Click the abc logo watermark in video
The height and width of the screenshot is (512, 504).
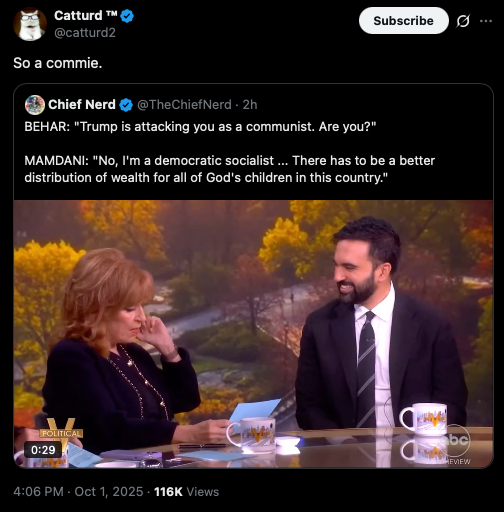click(x=458, y=441)
